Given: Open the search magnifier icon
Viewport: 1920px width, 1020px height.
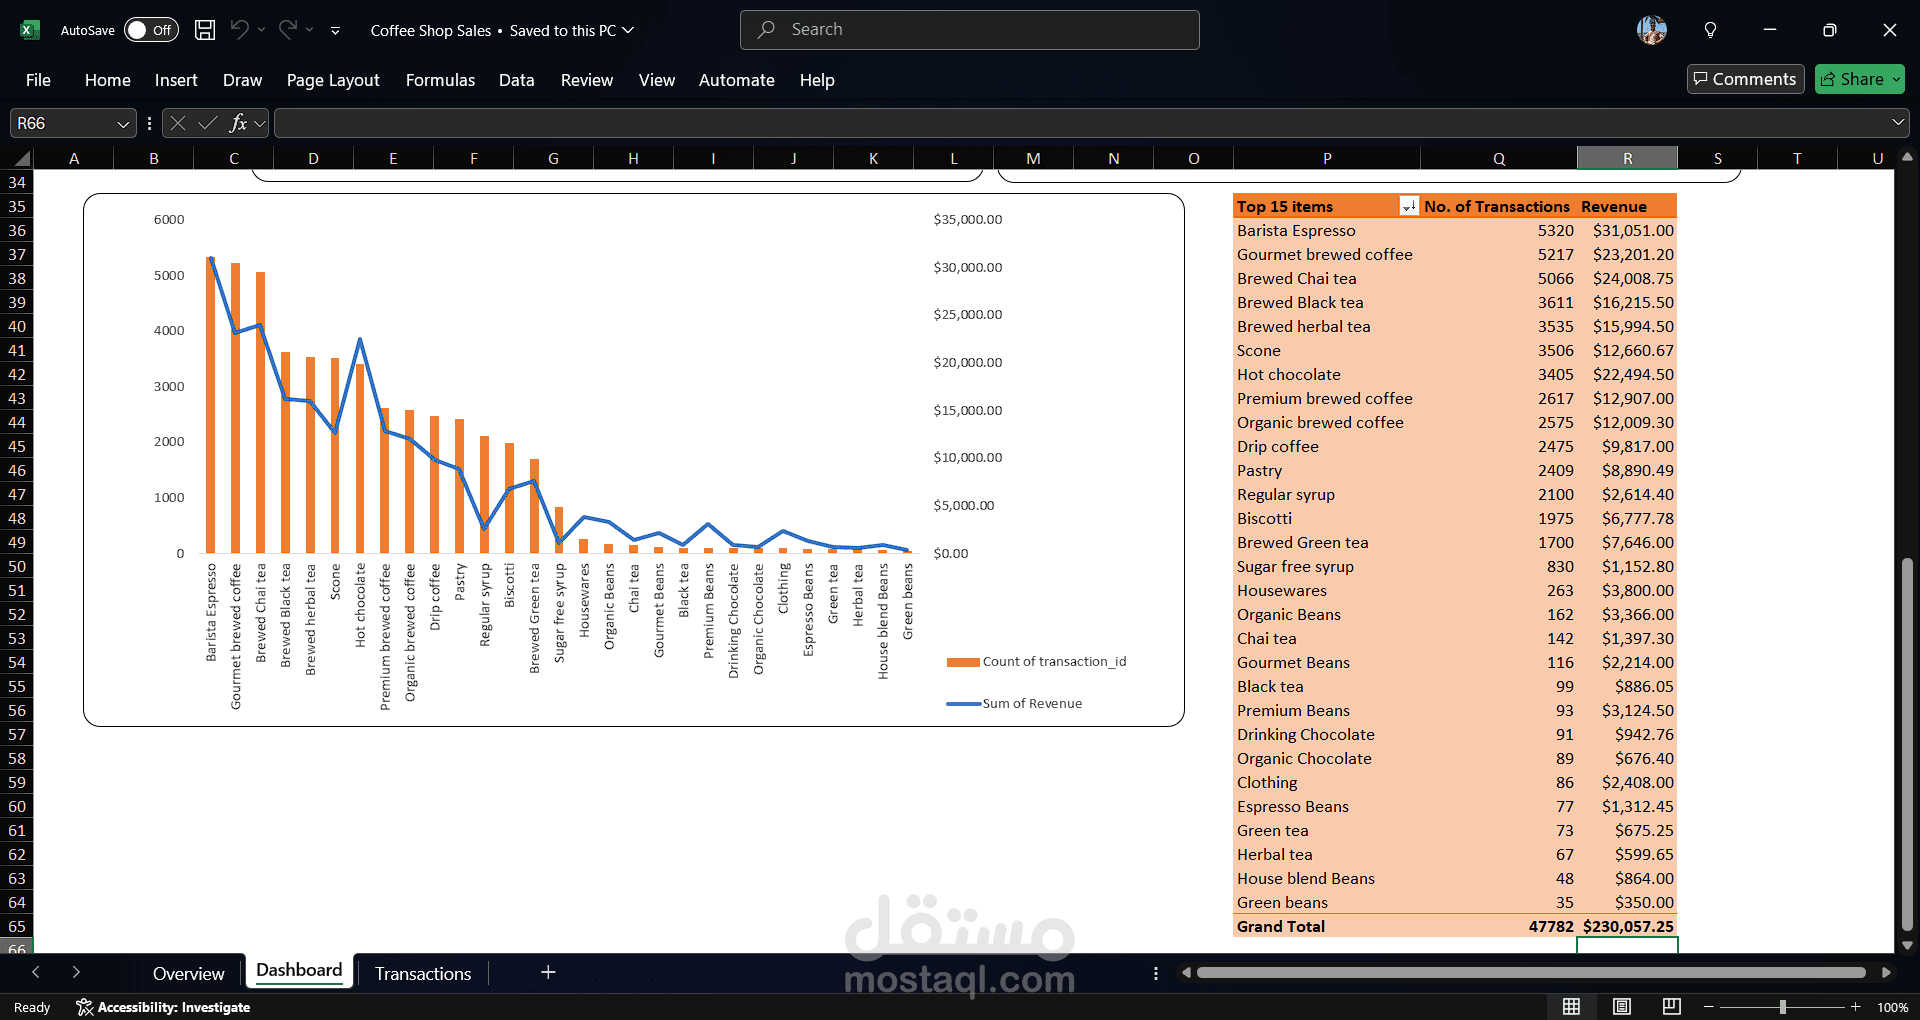Looking at the screenshot, I should point(767,30).
